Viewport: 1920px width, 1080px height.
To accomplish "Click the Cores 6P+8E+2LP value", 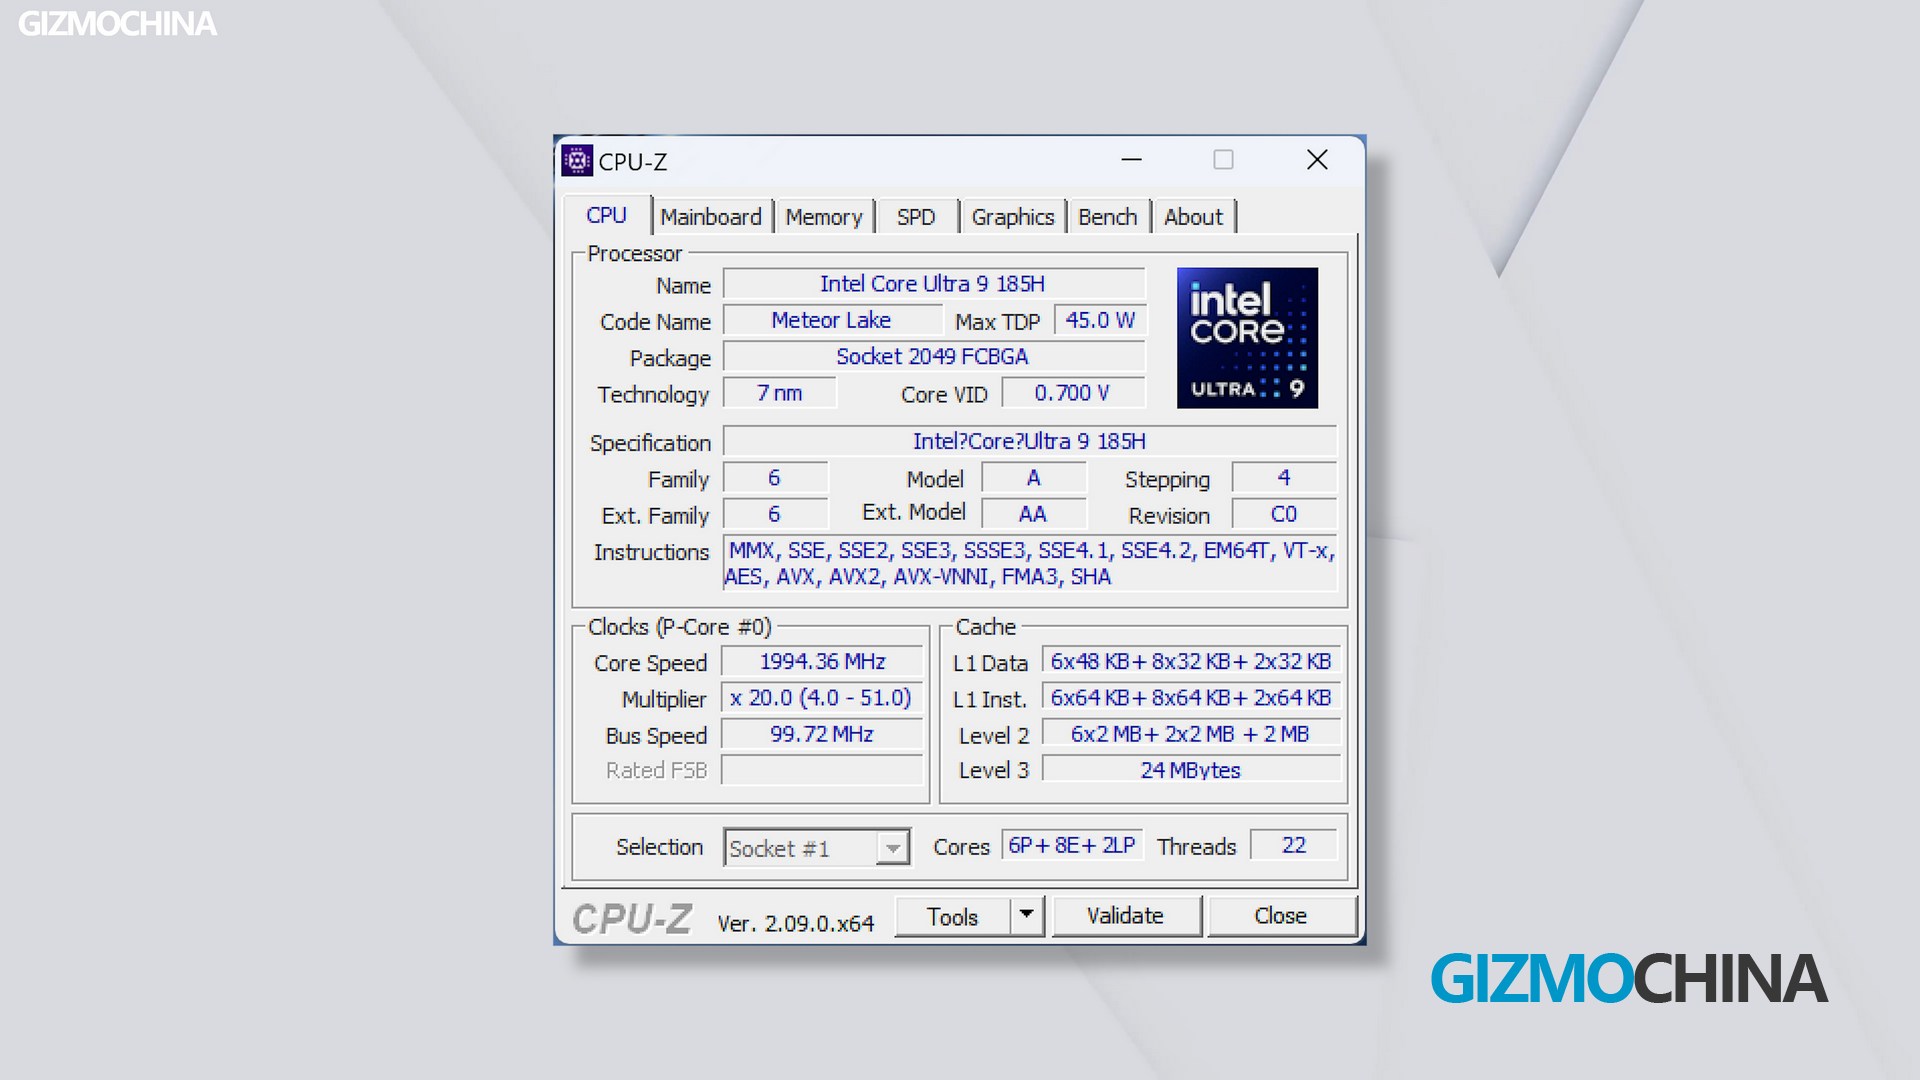I will [x=1072, y=846].
